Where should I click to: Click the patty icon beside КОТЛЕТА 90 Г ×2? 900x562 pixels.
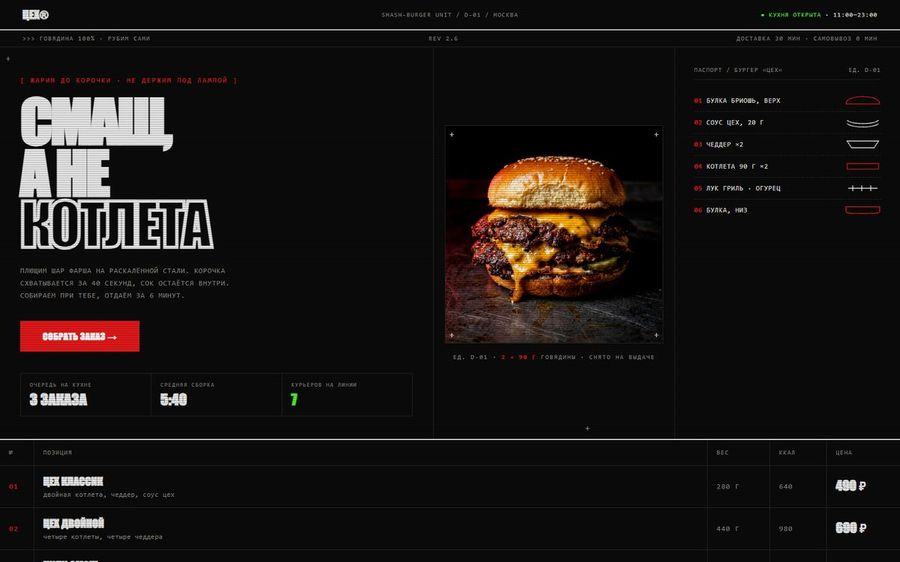(x=862, y=166)
